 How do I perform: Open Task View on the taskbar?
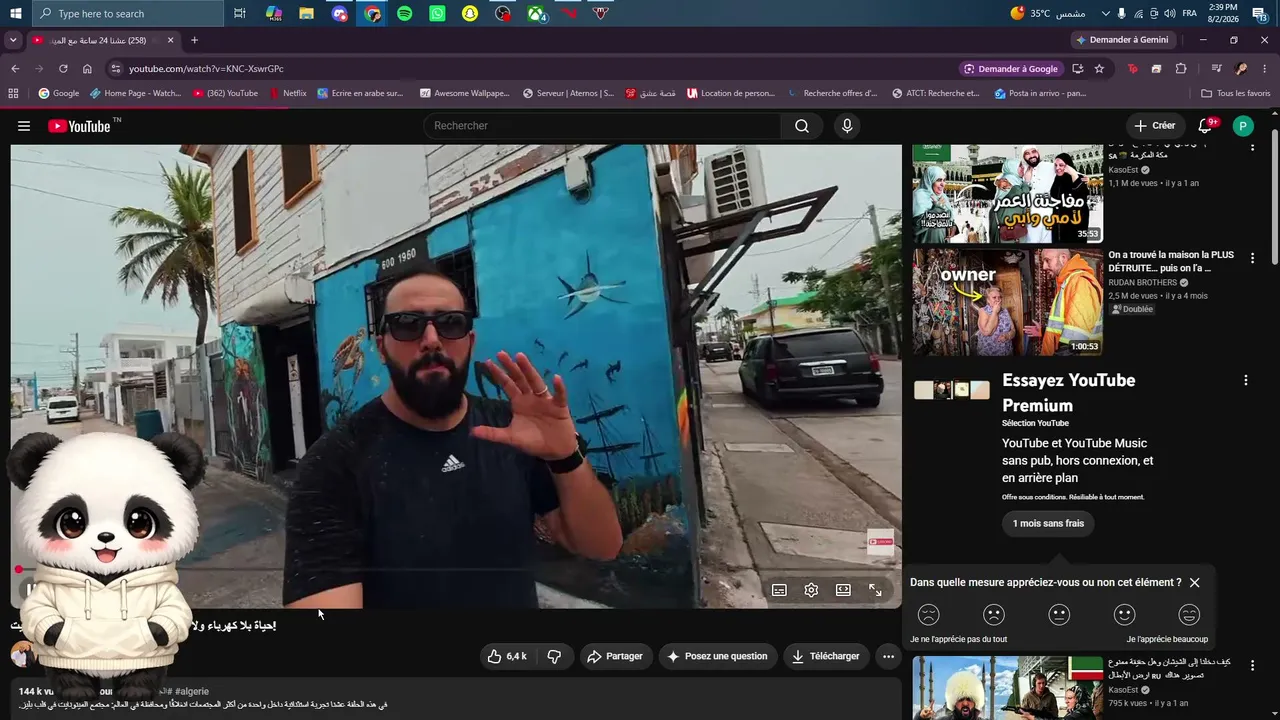(x=240, y=13)
